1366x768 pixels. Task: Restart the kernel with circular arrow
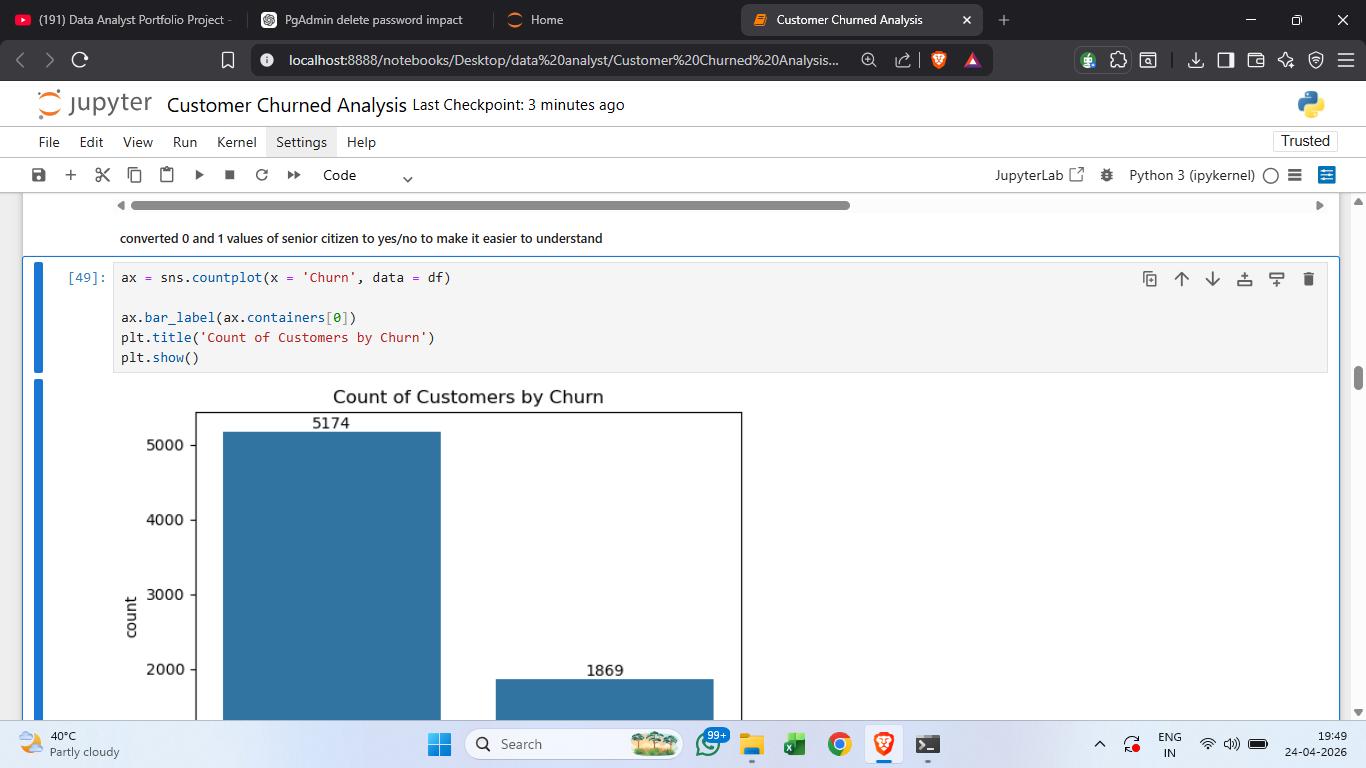[262, 175]
